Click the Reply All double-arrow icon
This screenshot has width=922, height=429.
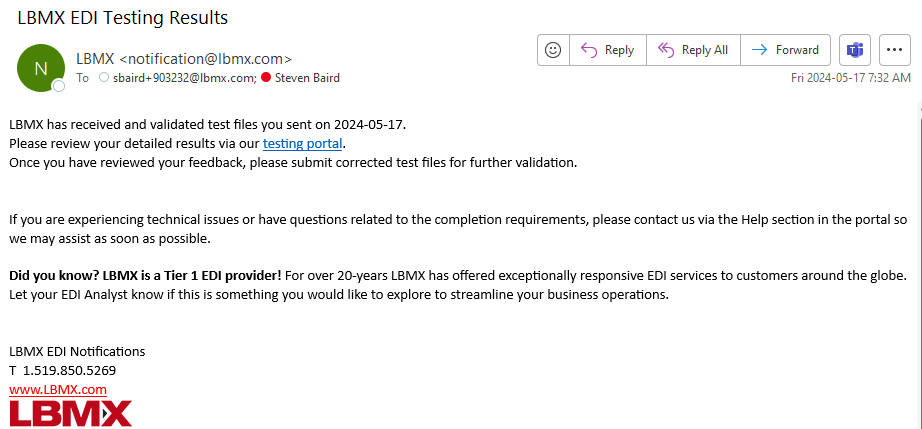pos(666,50)
